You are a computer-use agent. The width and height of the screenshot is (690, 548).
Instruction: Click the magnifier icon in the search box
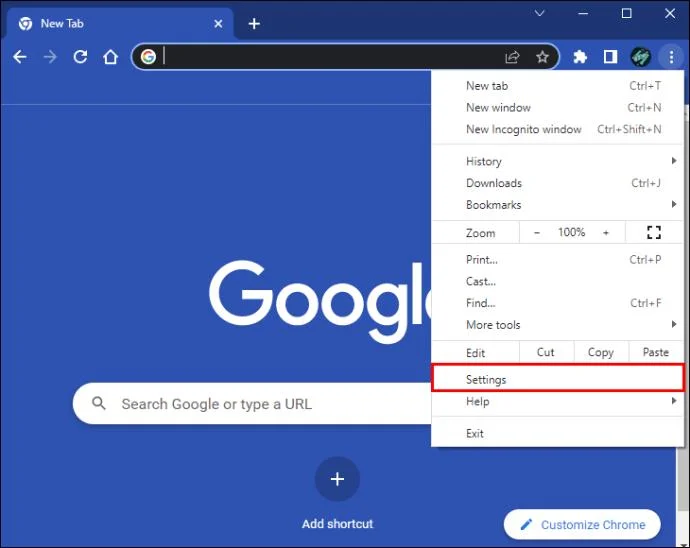tap(99, 403)
